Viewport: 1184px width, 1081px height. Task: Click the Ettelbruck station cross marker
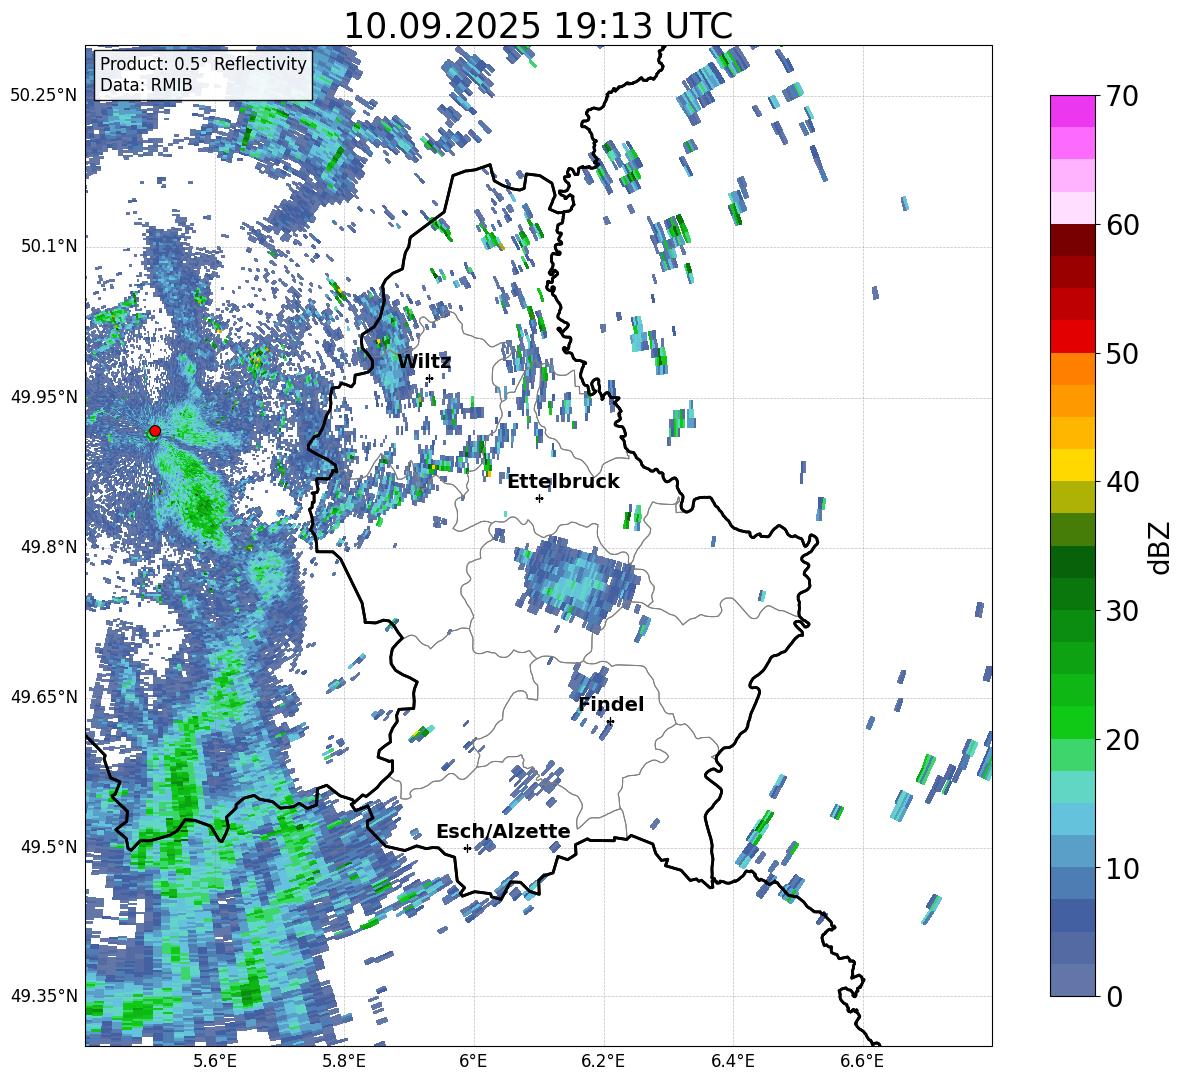pos(539,498)
